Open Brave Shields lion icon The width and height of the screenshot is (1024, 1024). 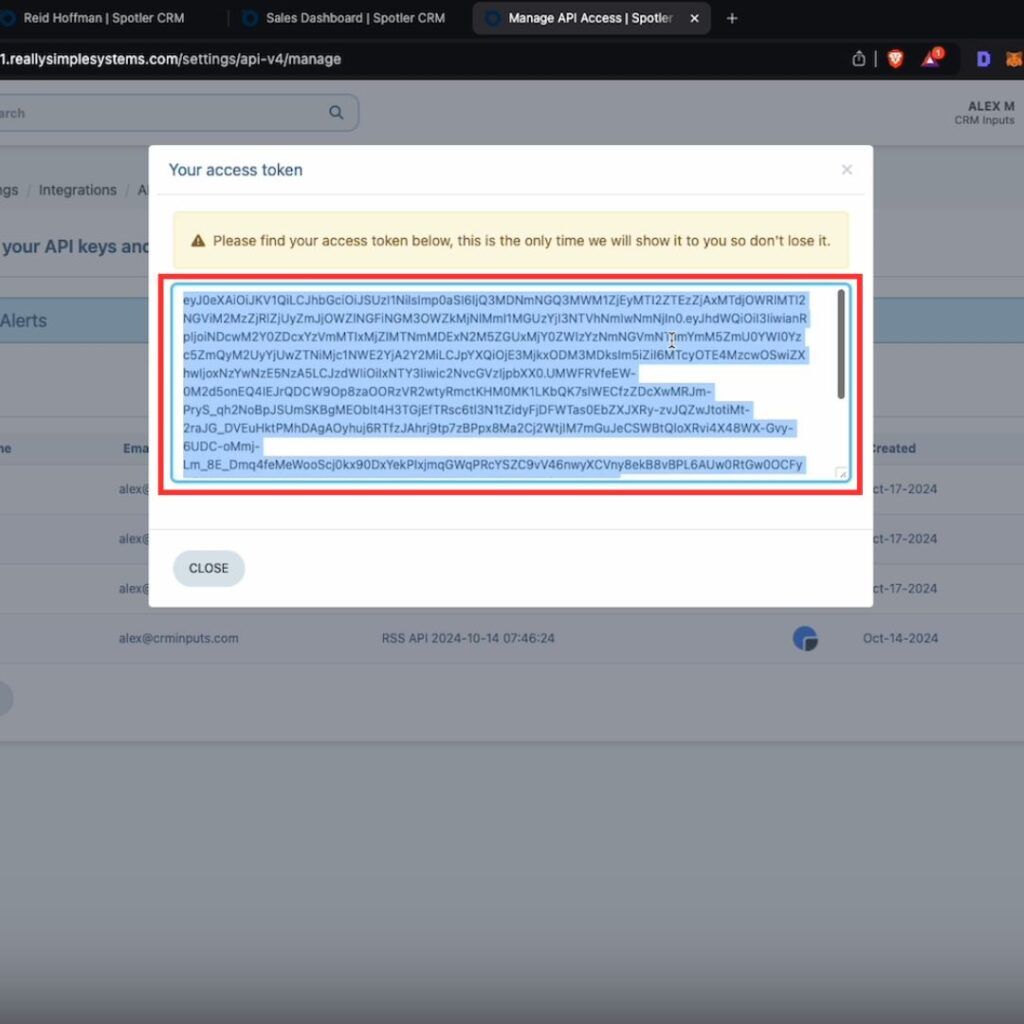pos(895,59)
